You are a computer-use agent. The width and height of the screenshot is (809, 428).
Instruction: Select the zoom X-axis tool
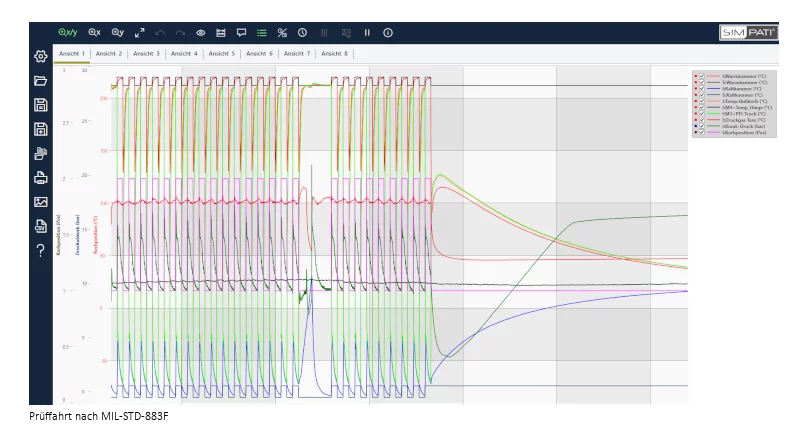(x=94, y=32)
